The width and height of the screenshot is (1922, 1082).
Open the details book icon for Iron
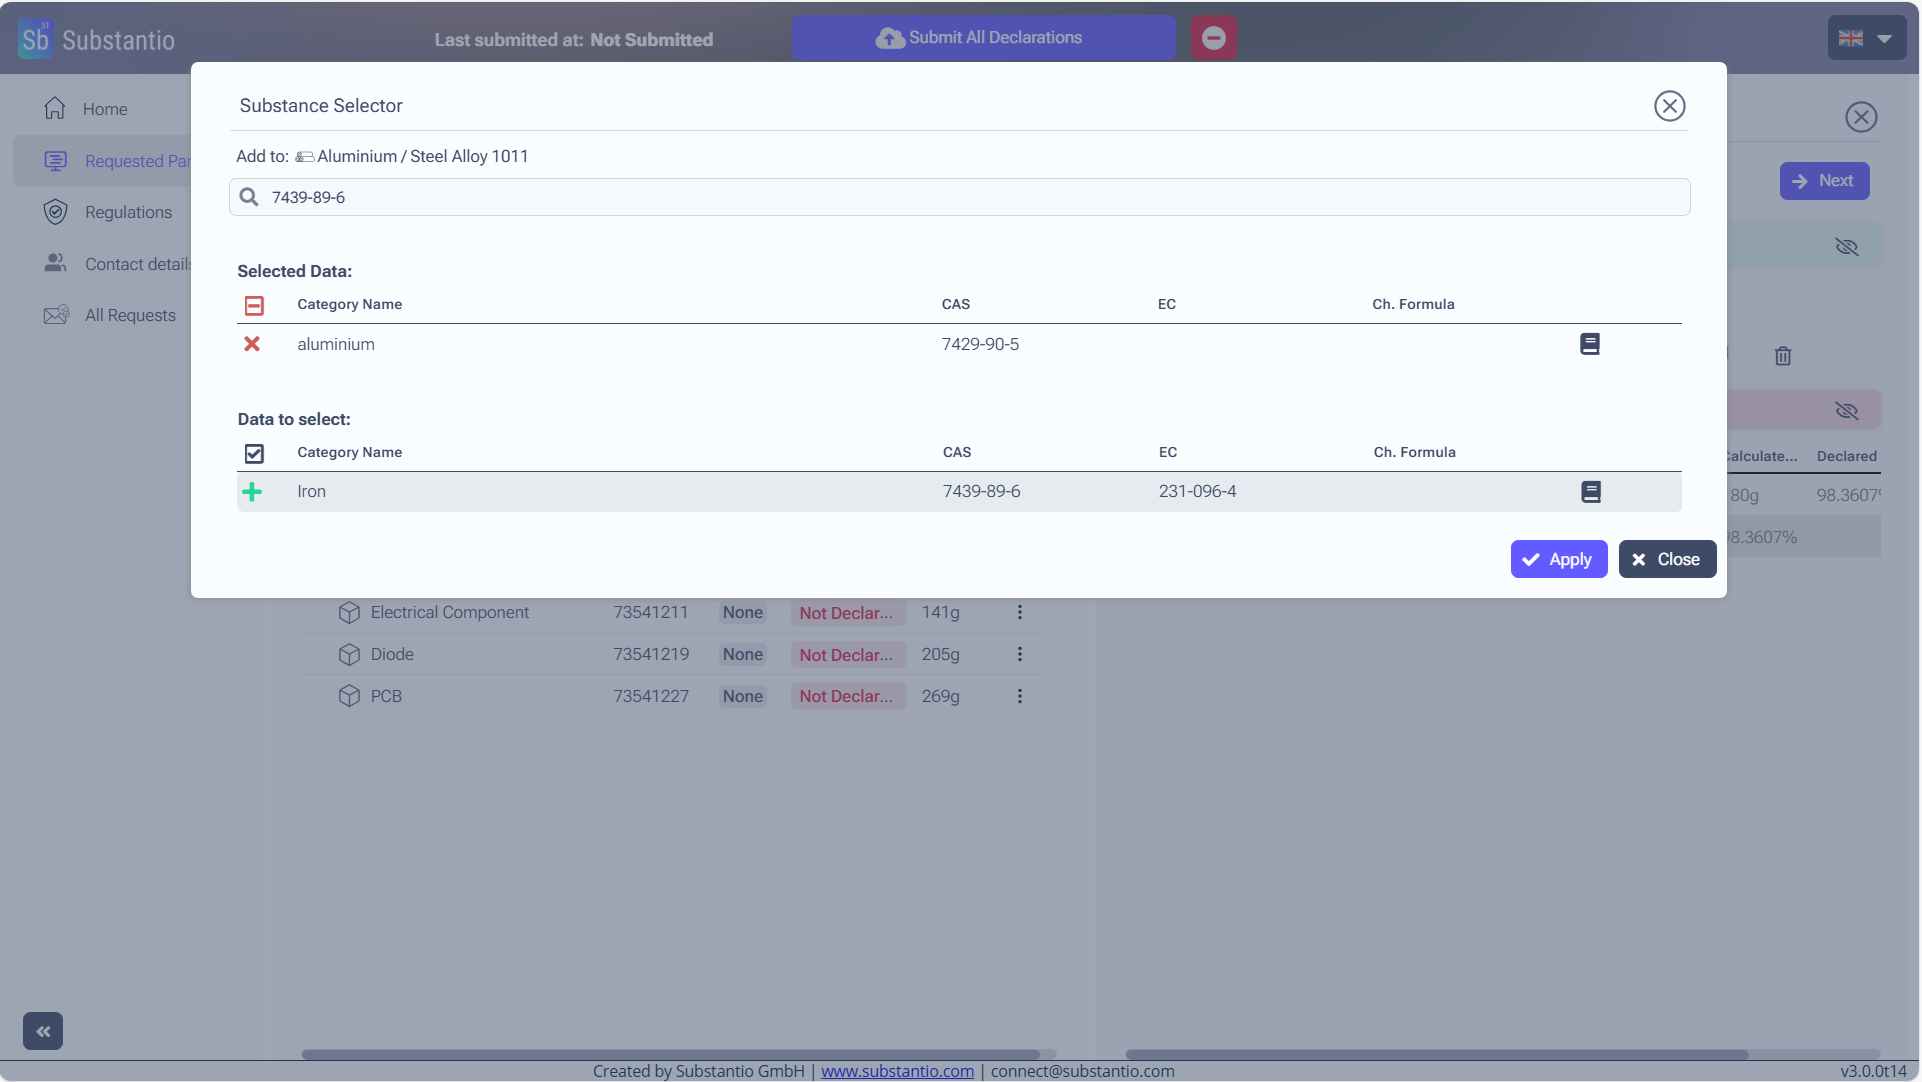(1590, 492)
